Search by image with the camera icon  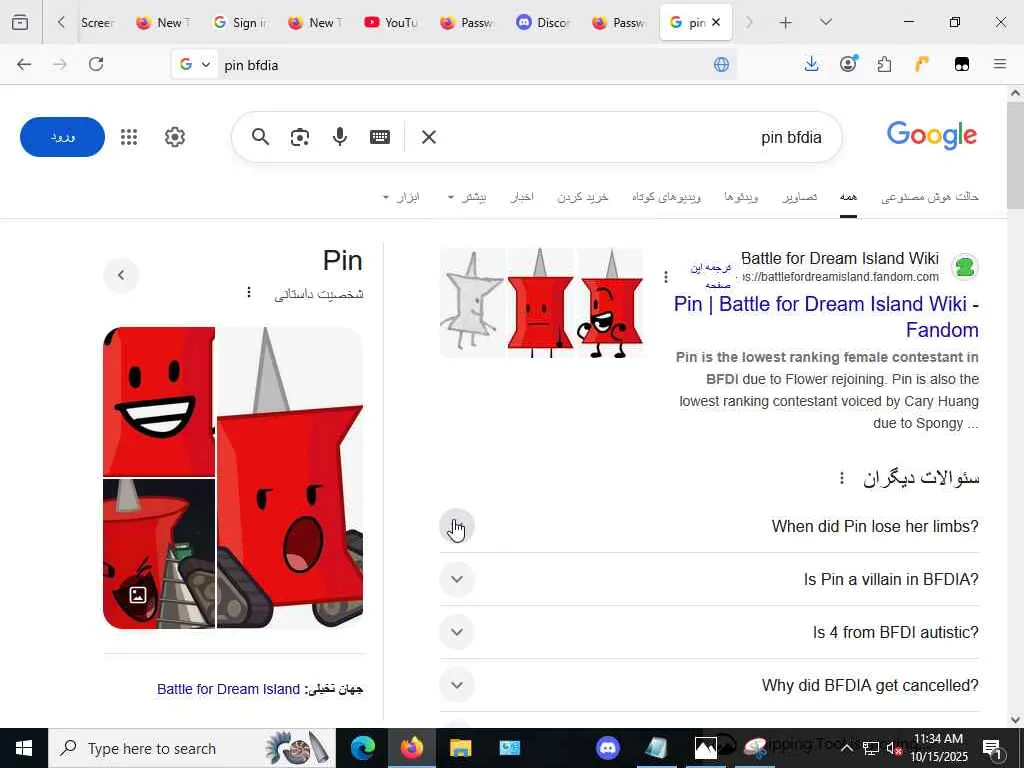(300, 136)
